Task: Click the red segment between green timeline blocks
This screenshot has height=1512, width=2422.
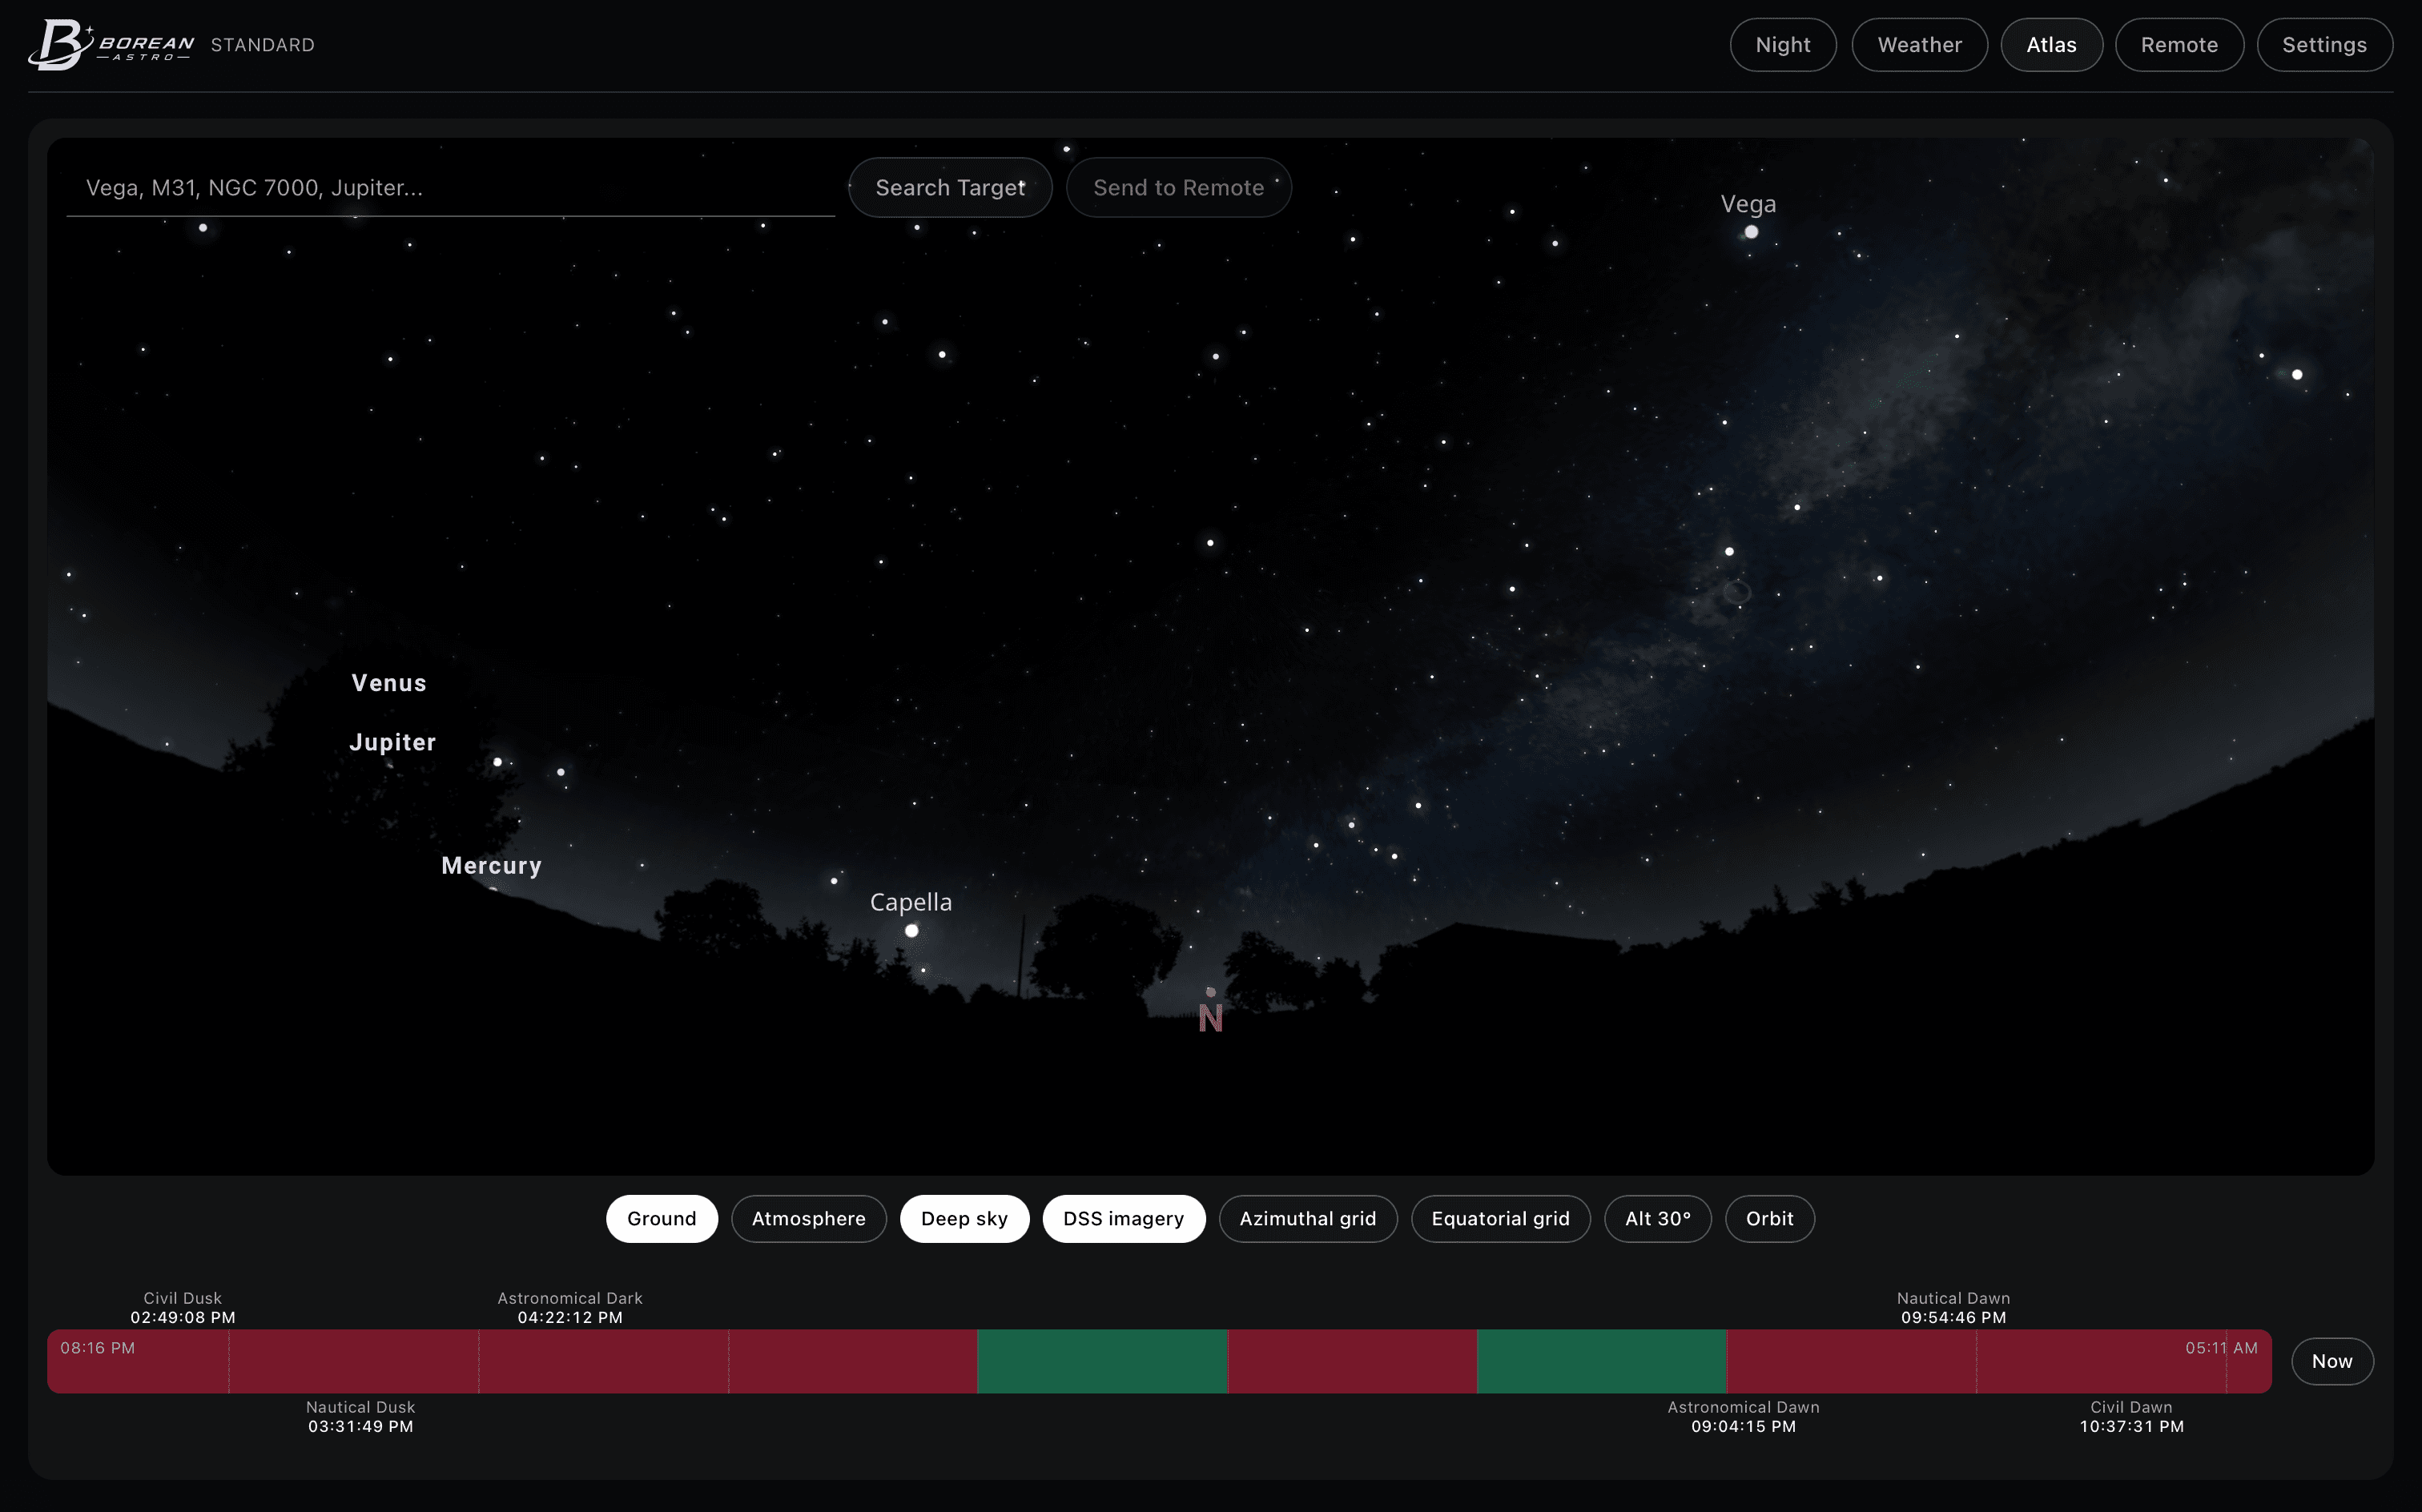Action: 1352,1361
